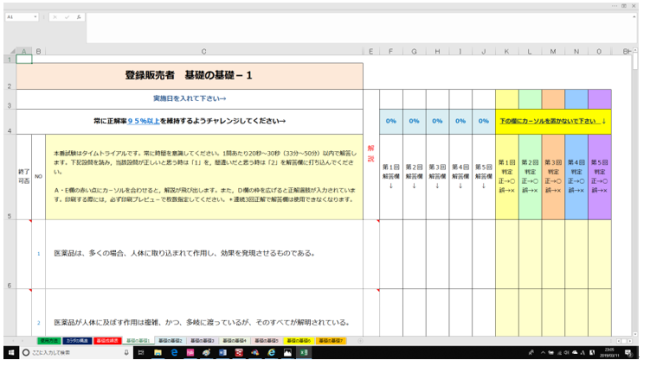Click the formula bar Cancel X icon

[x=55, y=17]
